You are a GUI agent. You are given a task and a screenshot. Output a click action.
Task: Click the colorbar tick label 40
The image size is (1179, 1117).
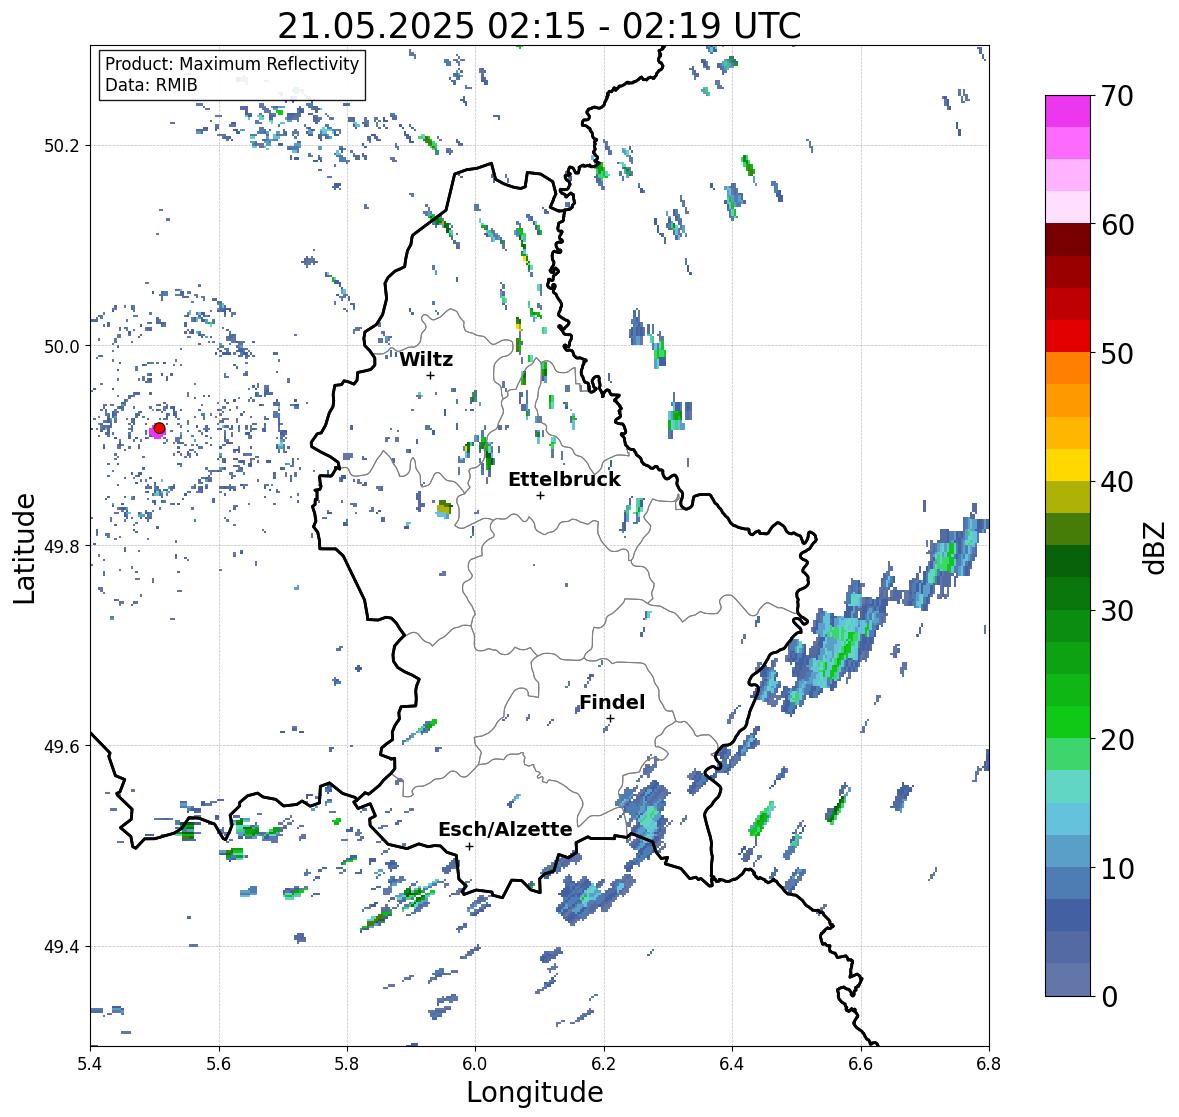click(1117, 482)
